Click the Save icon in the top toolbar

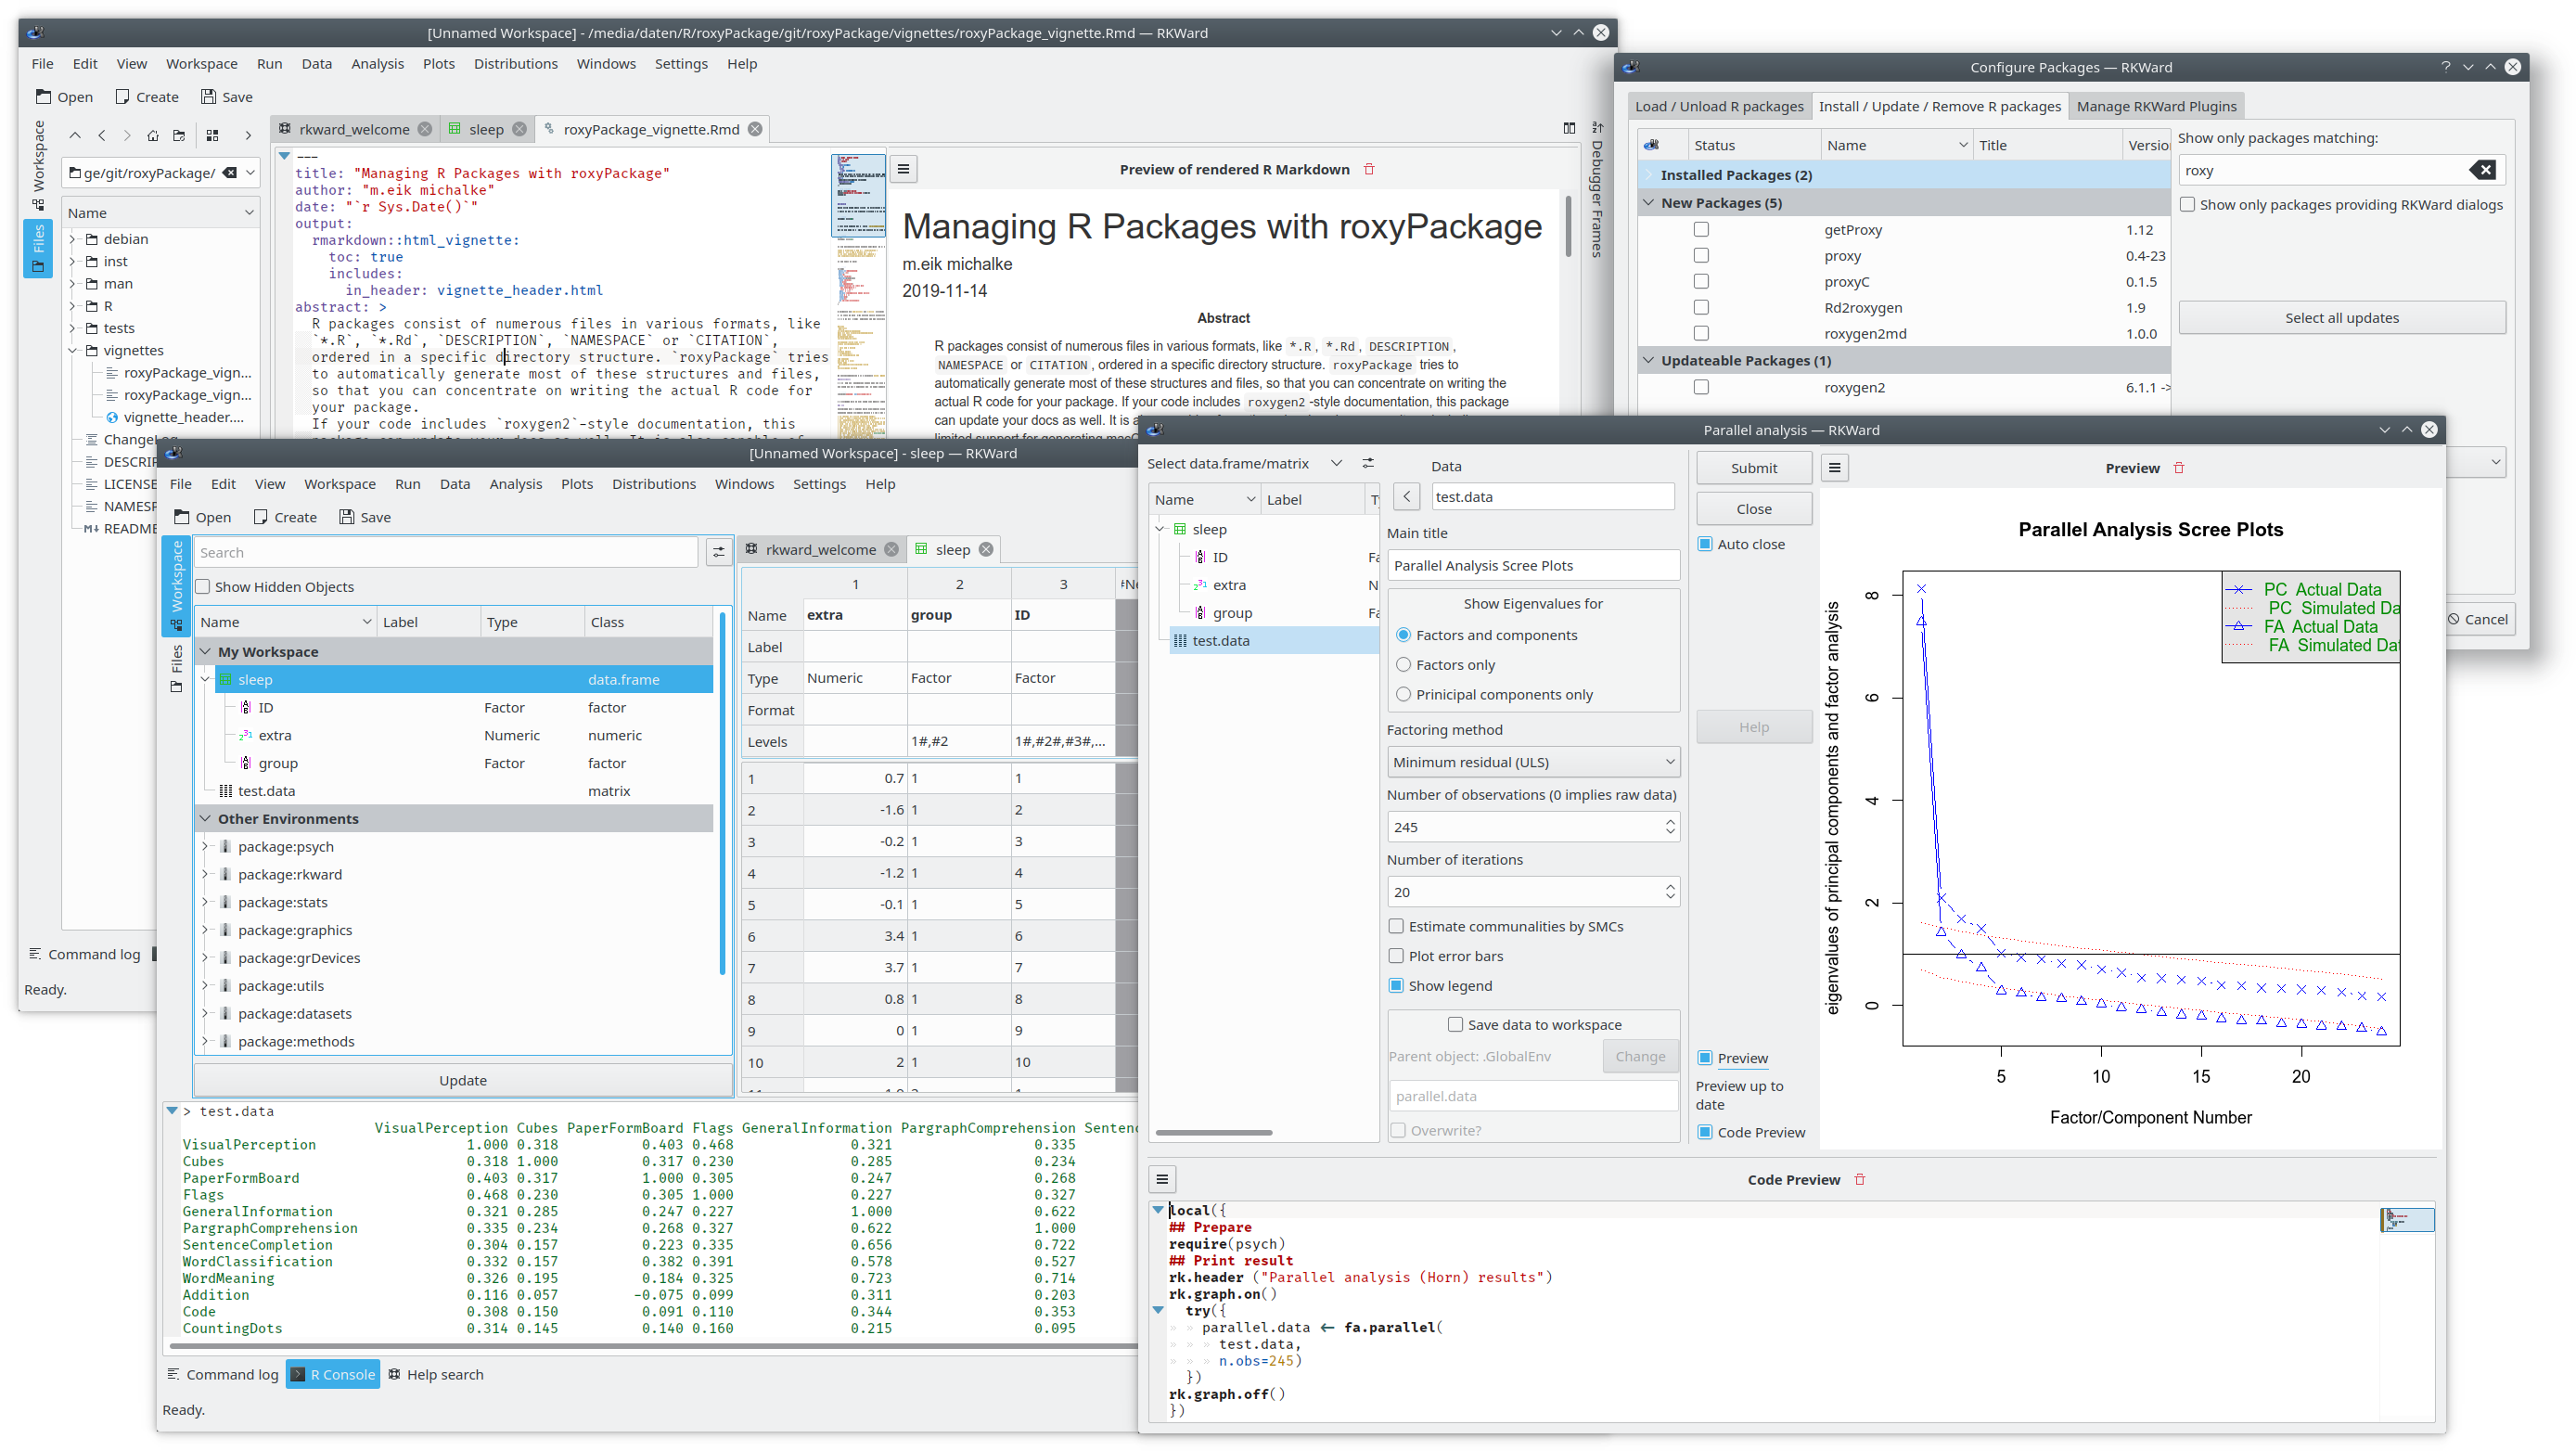coord(208,97)
